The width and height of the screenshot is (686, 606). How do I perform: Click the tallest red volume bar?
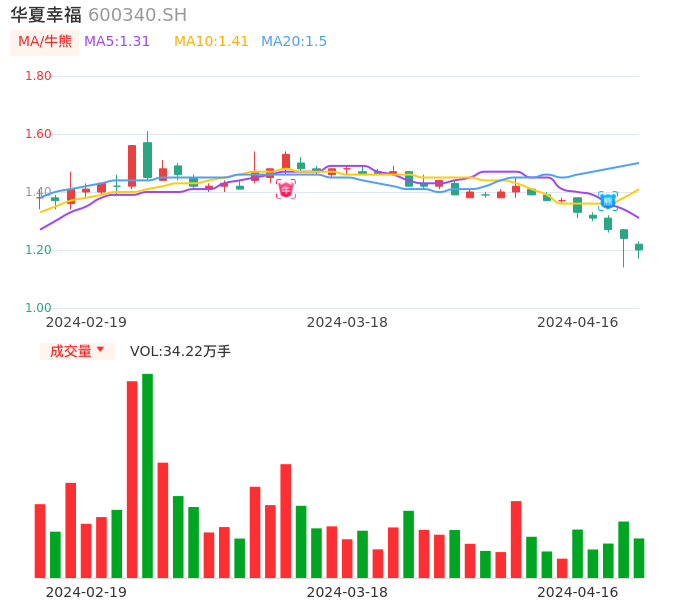pos(132,479)
